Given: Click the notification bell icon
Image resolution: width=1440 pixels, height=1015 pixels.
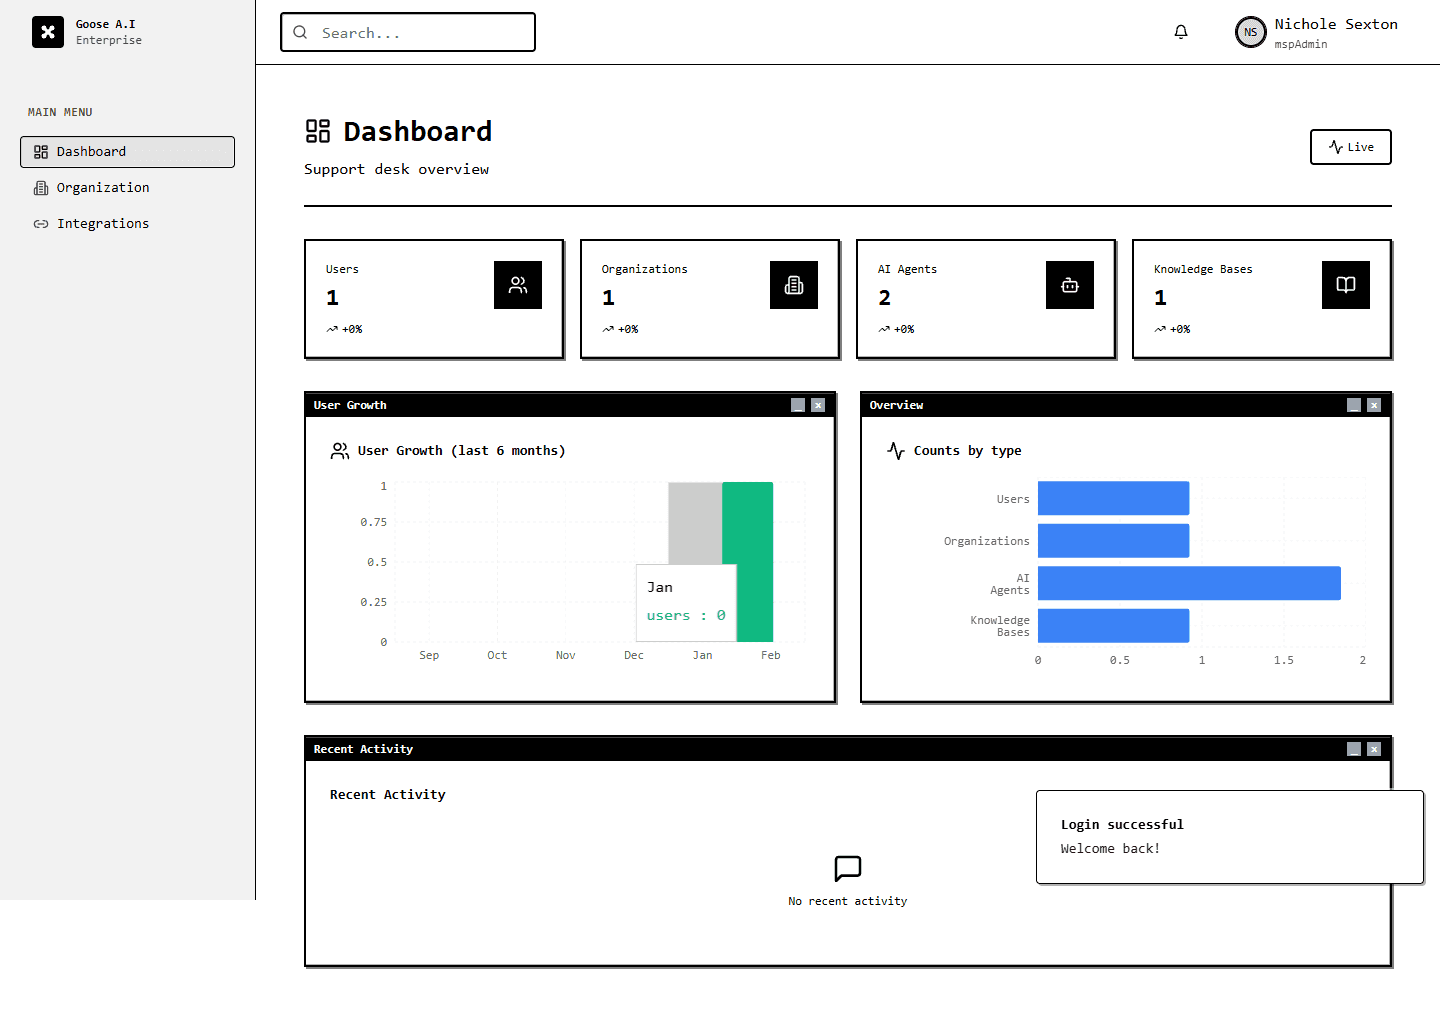Looking at the screenshot, I should (x=1181, y=31).
